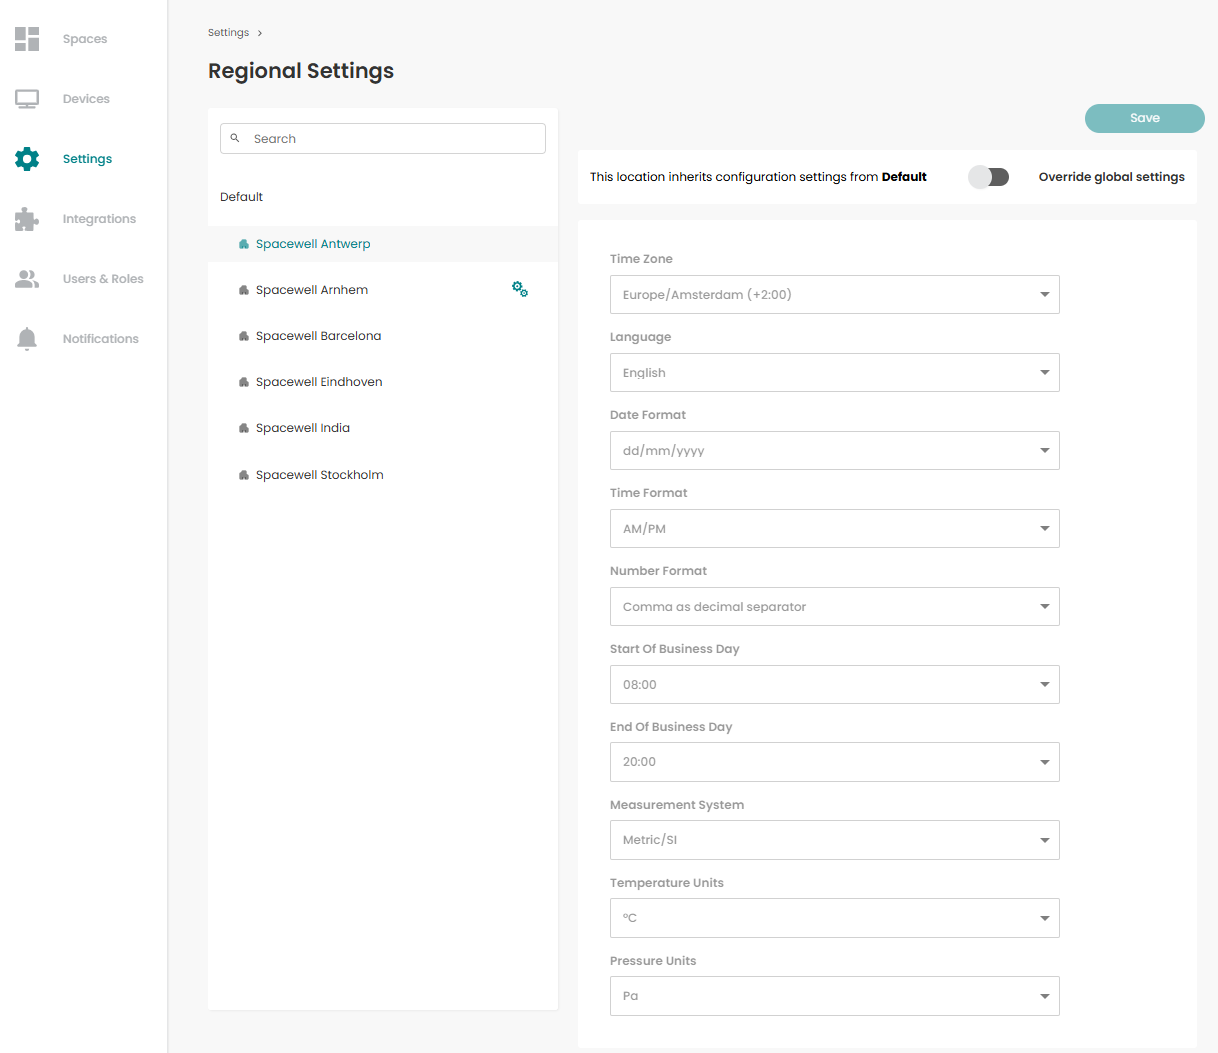Open the Time Format dropdown
1218x1053 pixels.
coord(835,529)
